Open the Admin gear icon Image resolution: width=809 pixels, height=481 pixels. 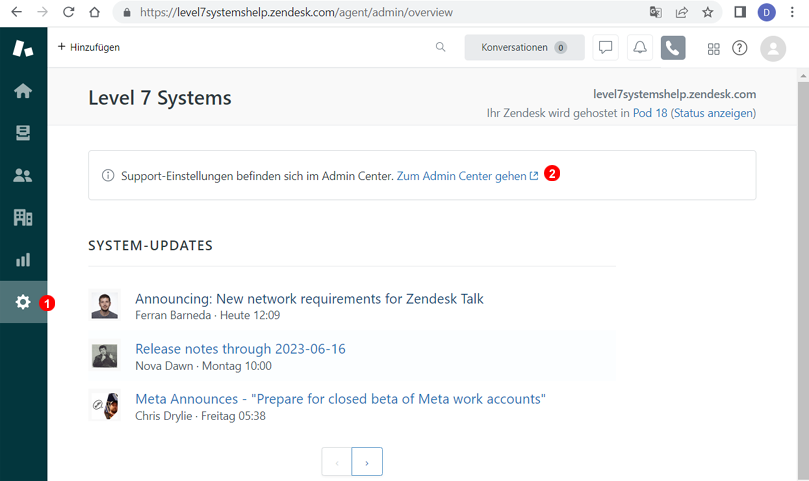[23, 302]
